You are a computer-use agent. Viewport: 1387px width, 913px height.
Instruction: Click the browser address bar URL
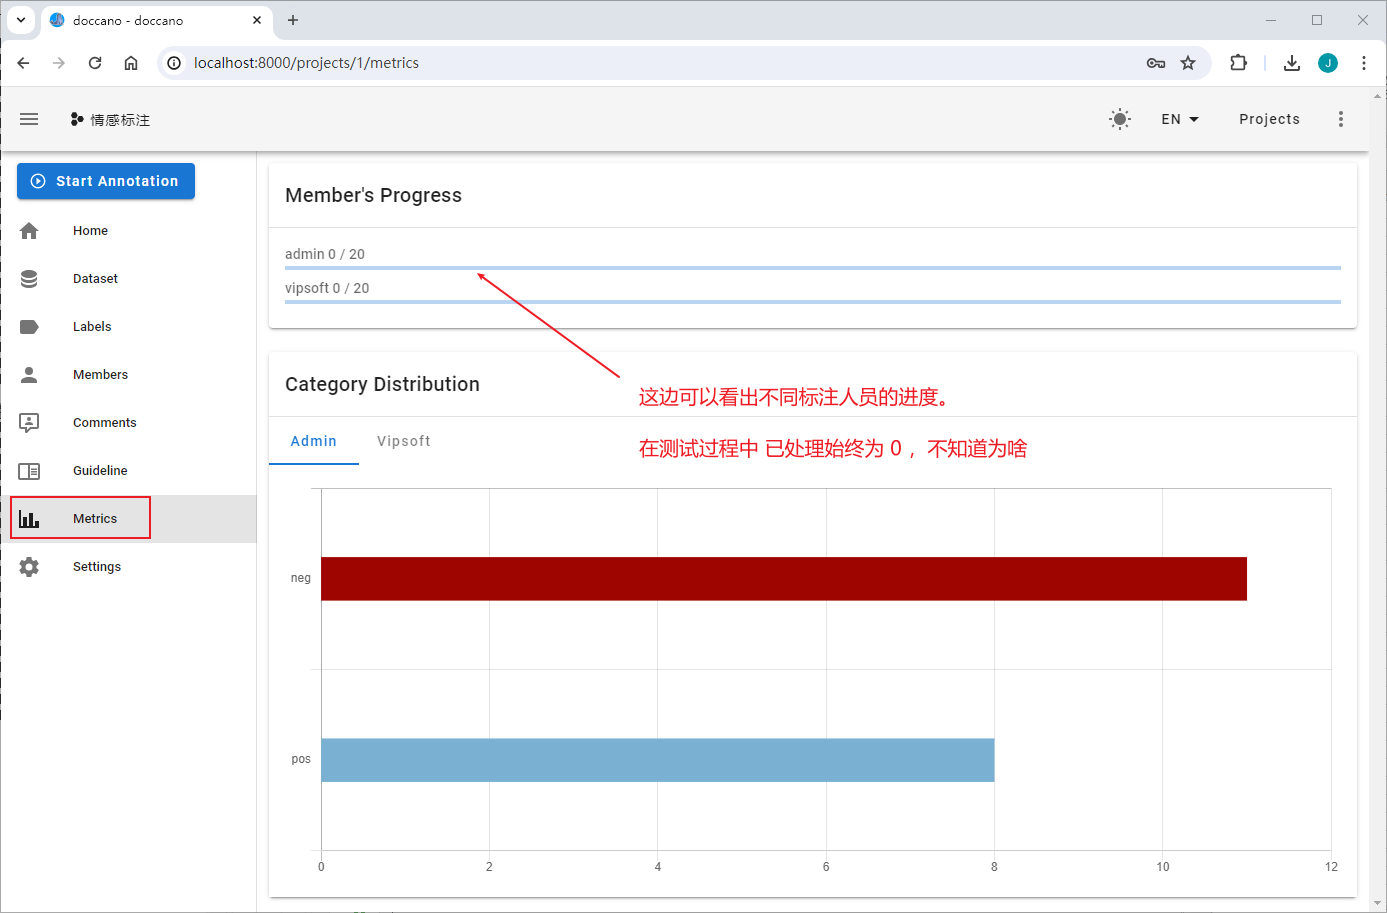click(306, 63)
